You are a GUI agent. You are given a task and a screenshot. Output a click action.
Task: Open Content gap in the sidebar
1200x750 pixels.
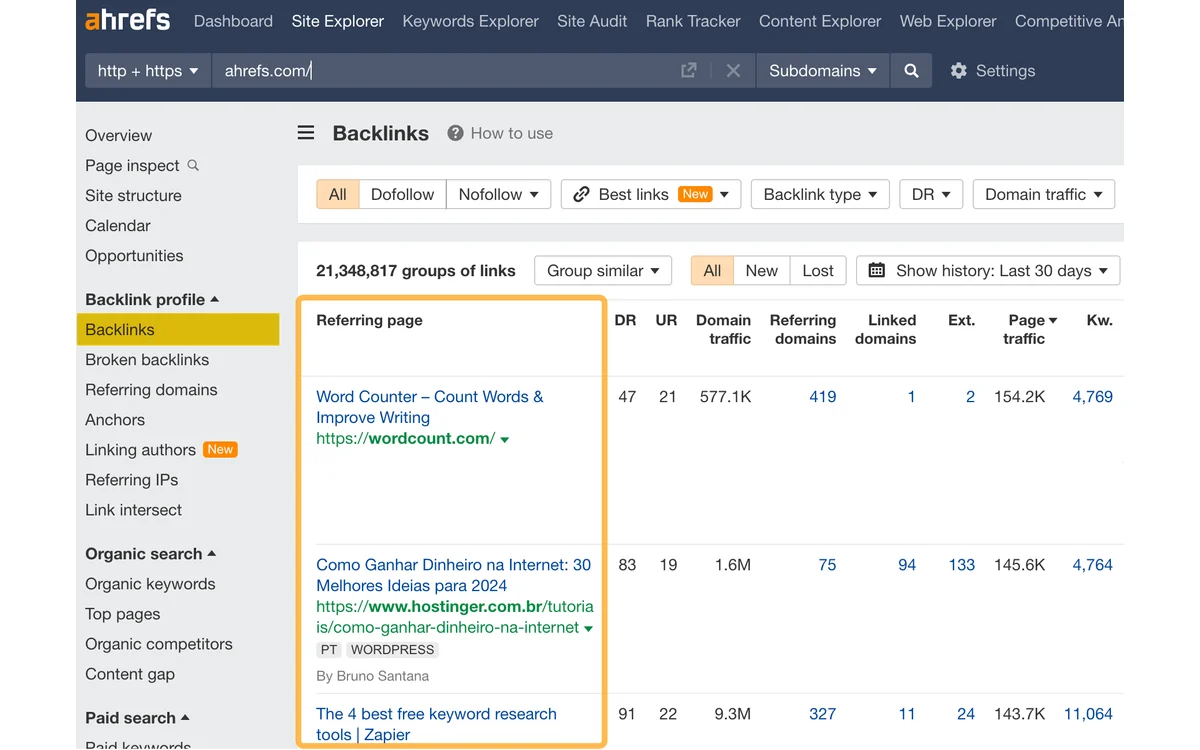click(x=130, y=673)
